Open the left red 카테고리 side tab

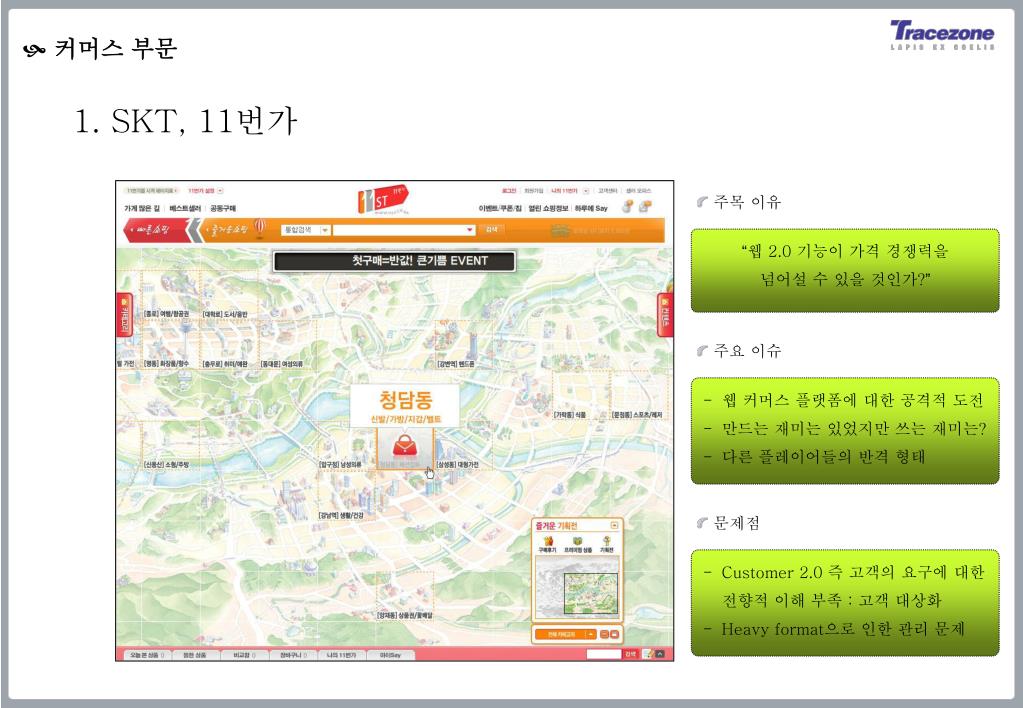coord(124,315)
